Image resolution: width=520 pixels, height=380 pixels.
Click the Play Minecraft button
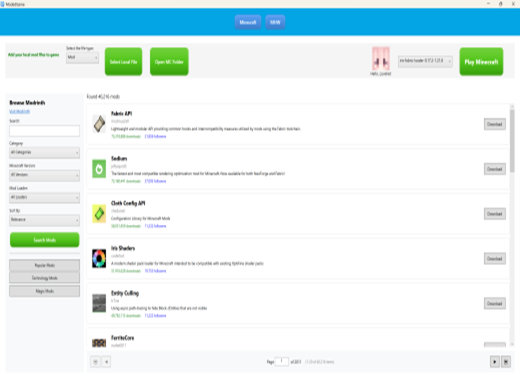481,62
